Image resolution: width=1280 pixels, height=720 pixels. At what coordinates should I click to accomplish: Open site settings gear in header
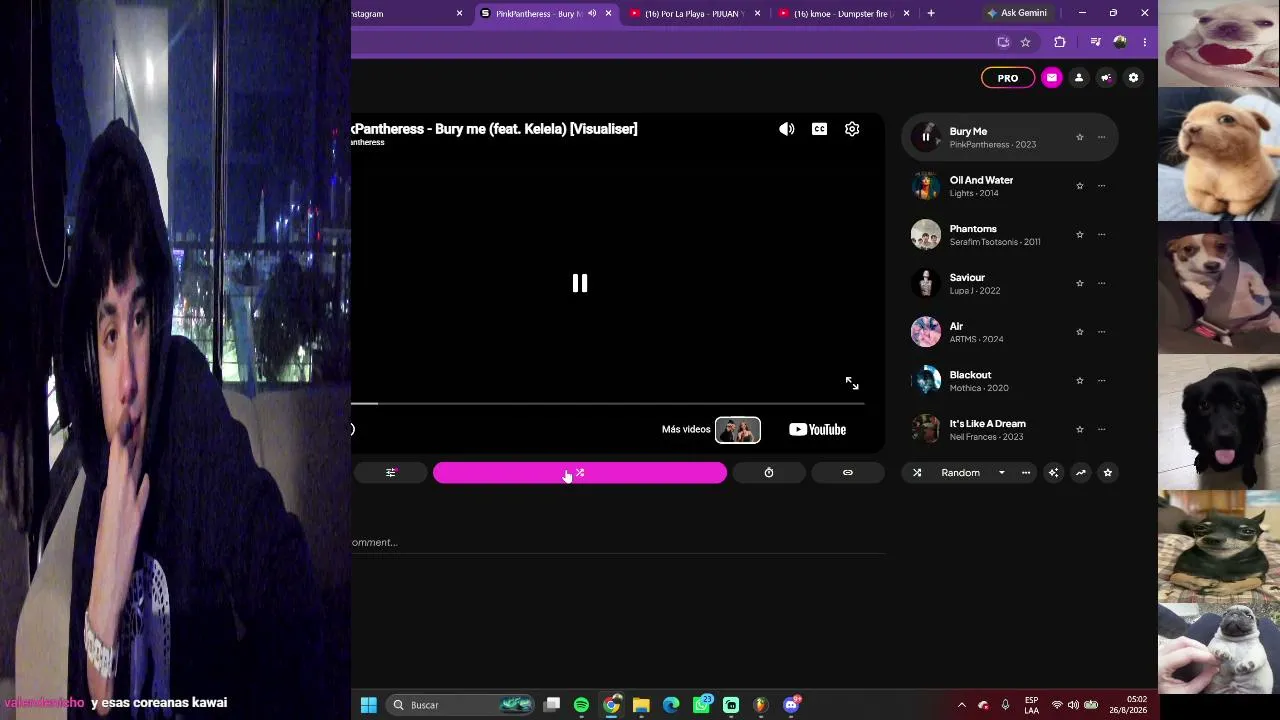point(1133,78)
